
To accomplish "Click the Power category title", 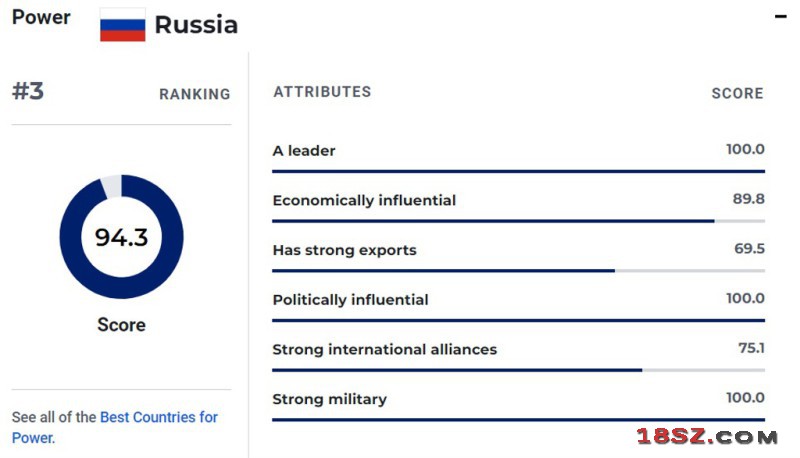I will tap(41, 17).
